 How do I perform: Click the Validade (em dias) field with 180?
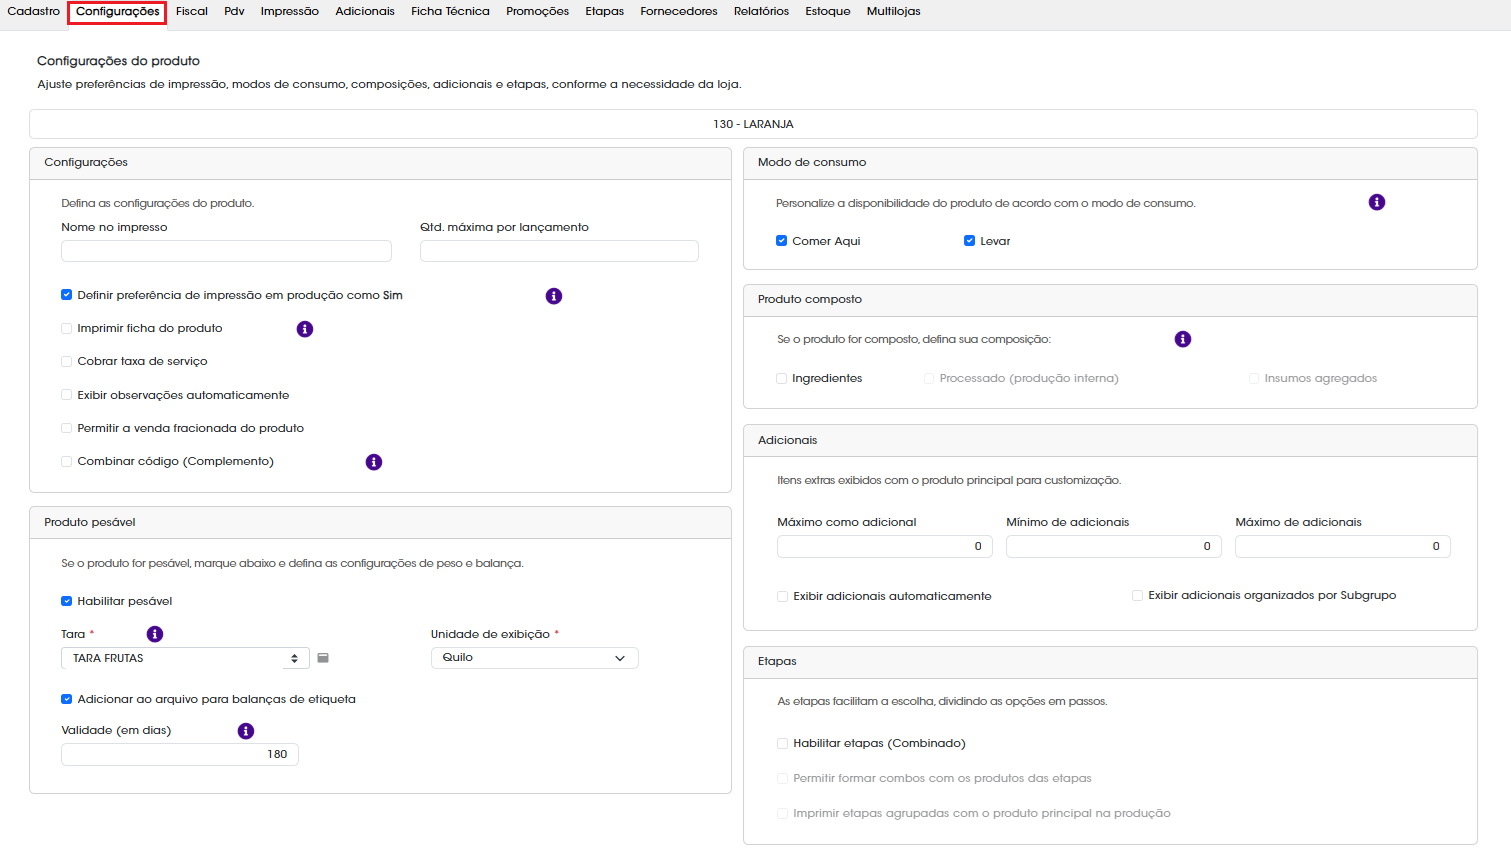(x=180, y=755)
